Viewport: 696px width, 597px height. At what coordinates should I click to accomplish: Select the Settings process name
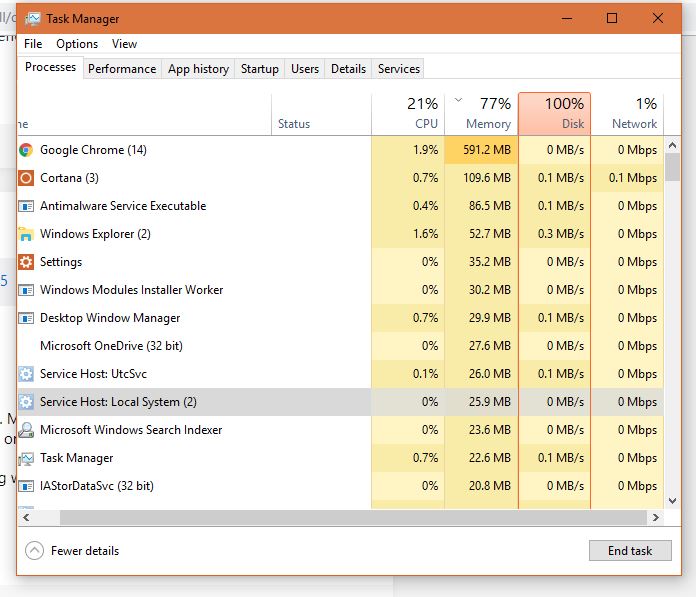coord(61,262)
